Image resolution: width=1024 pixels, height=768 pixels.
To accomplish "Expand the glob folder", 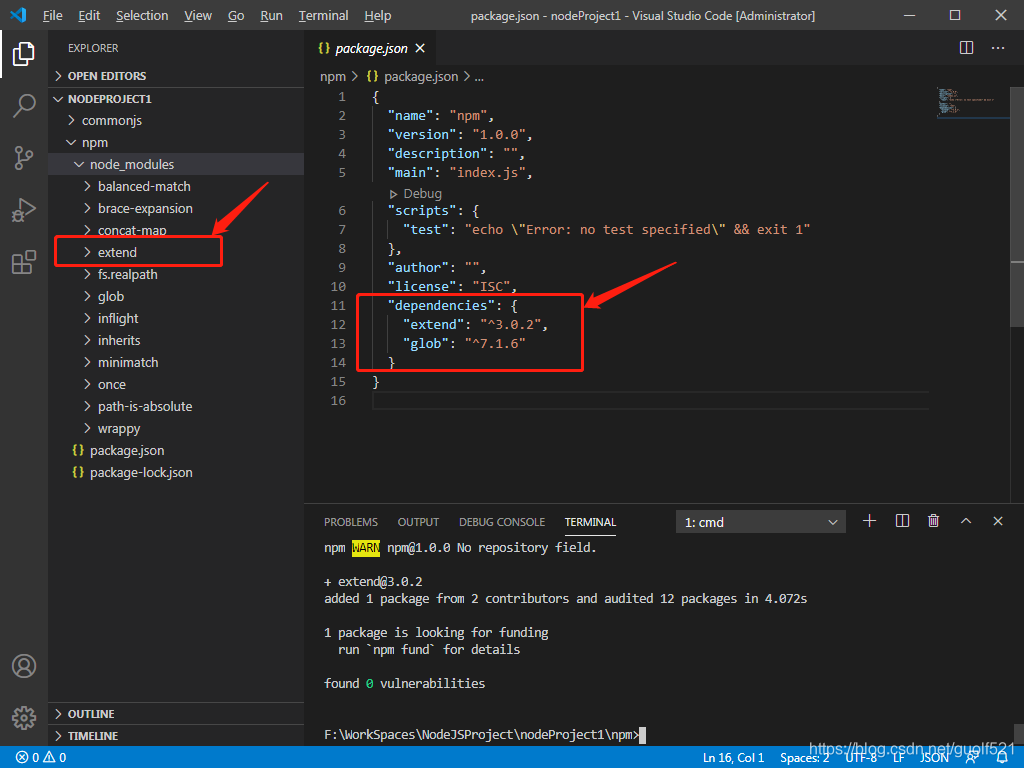I will tap(176, 296).
